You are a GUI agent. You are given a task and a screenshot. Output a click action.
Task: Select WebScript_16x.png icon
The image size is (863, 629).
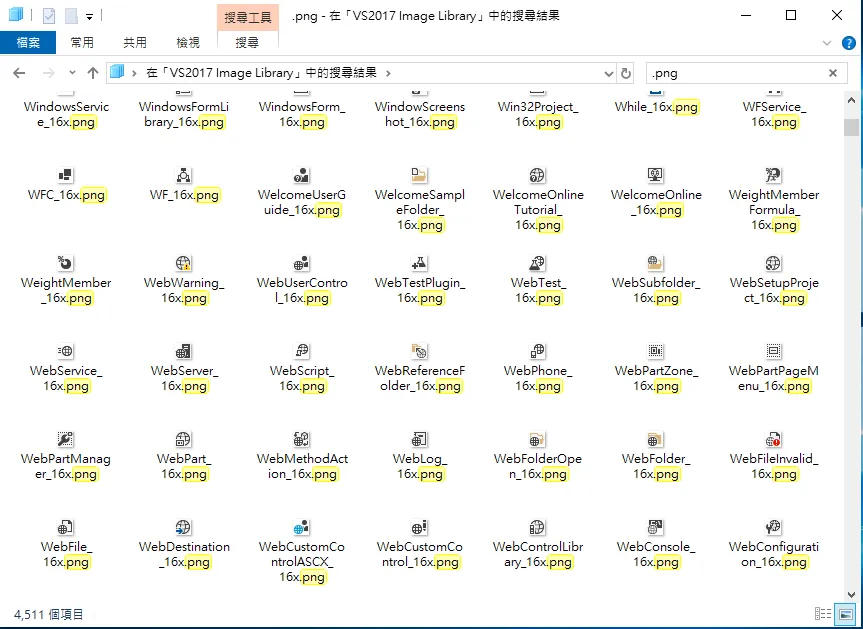(302, 352)
